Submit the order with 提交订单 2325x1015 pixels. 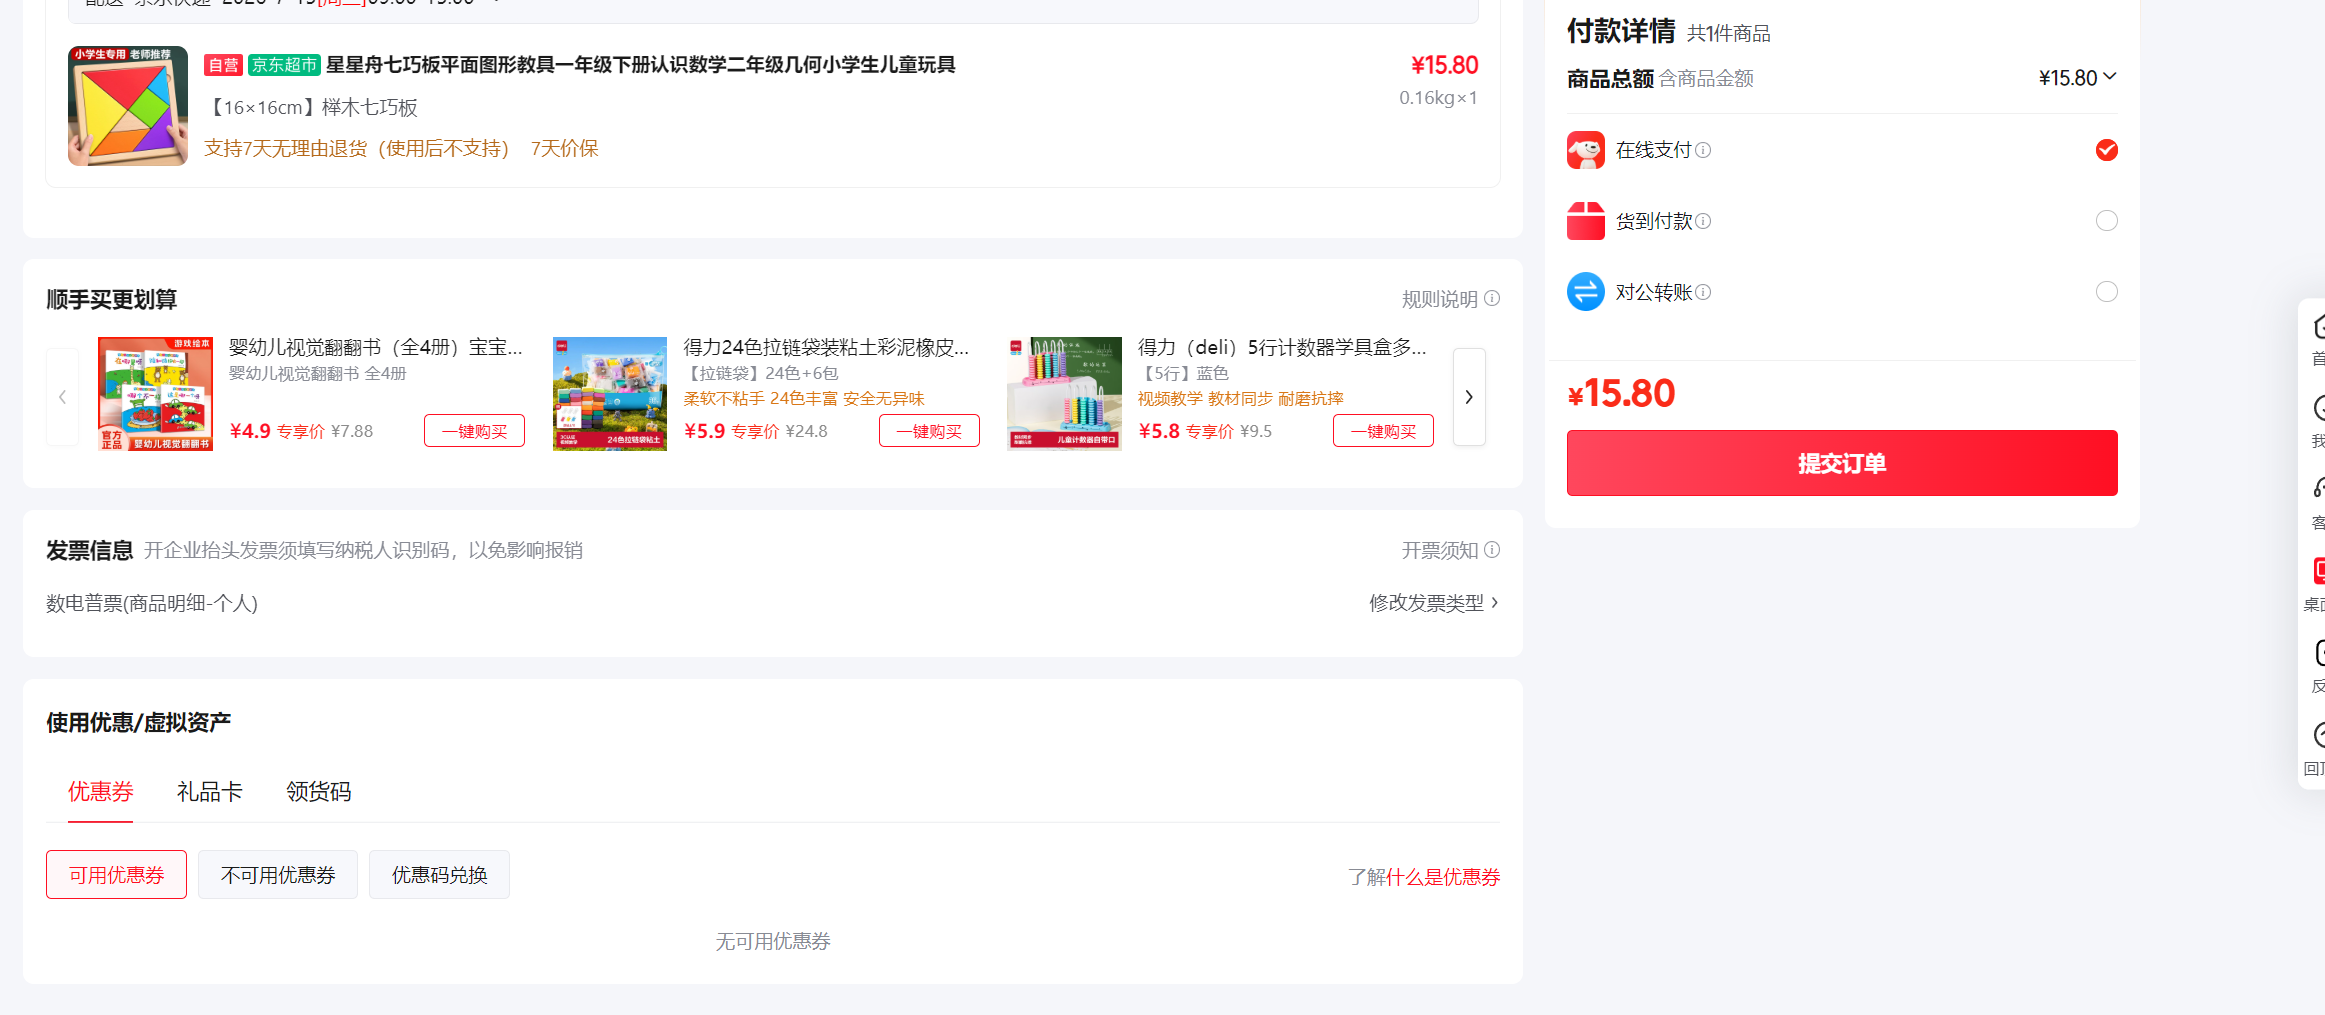pos(1842,463)
